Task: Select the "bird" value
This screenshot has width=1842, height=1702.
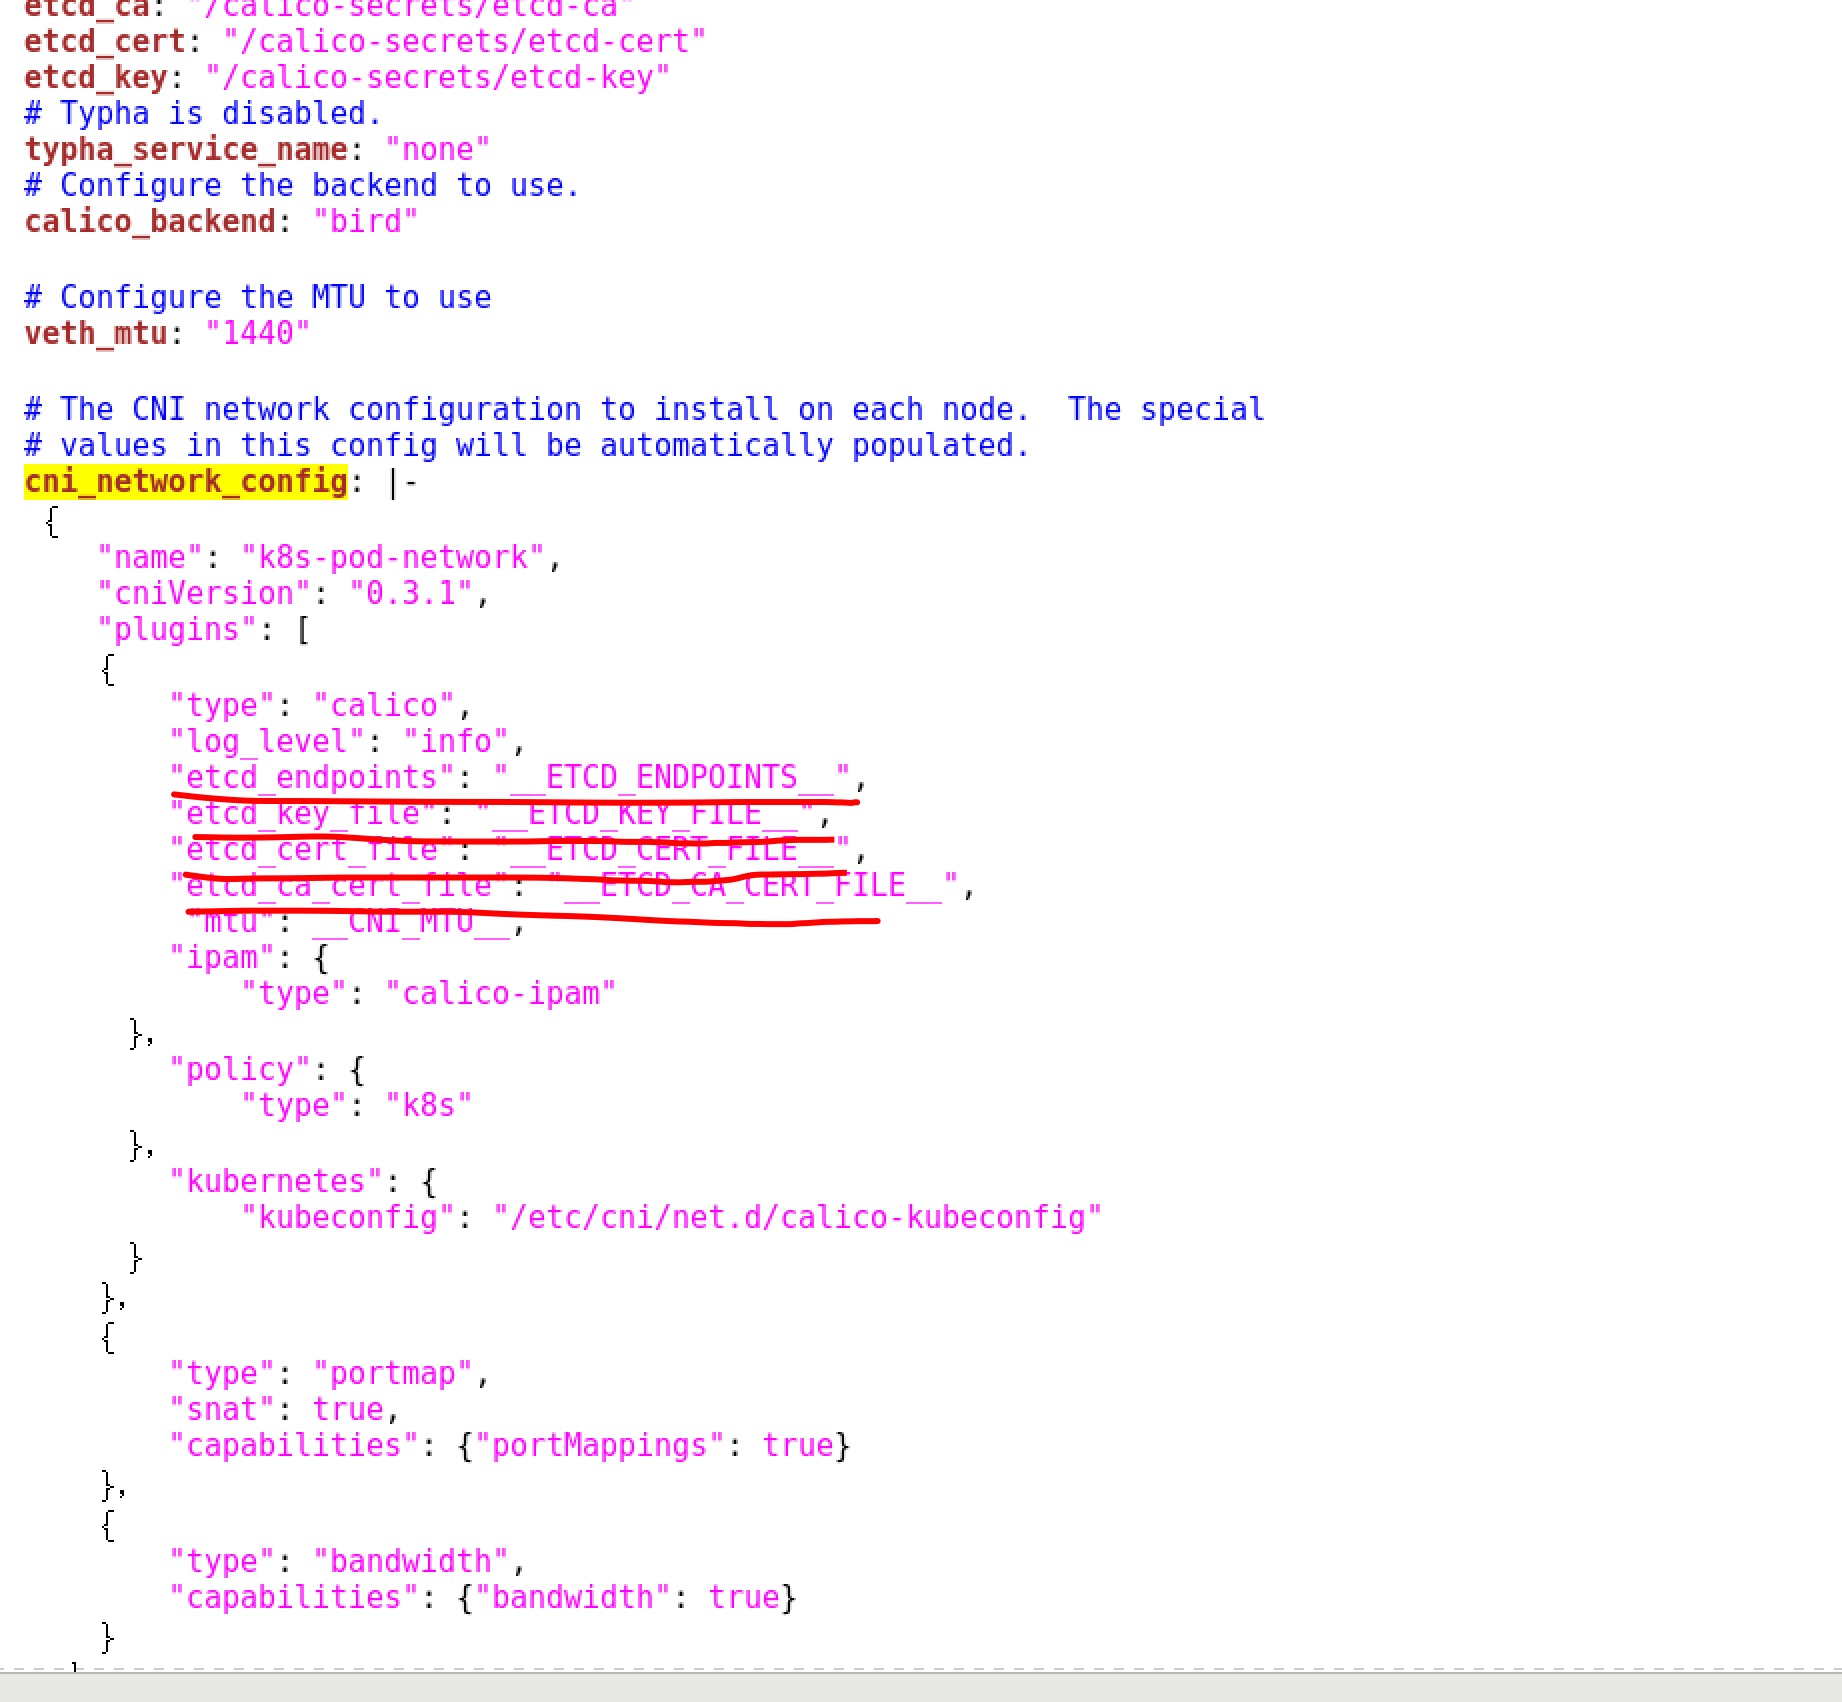Action: coord(366,222)
